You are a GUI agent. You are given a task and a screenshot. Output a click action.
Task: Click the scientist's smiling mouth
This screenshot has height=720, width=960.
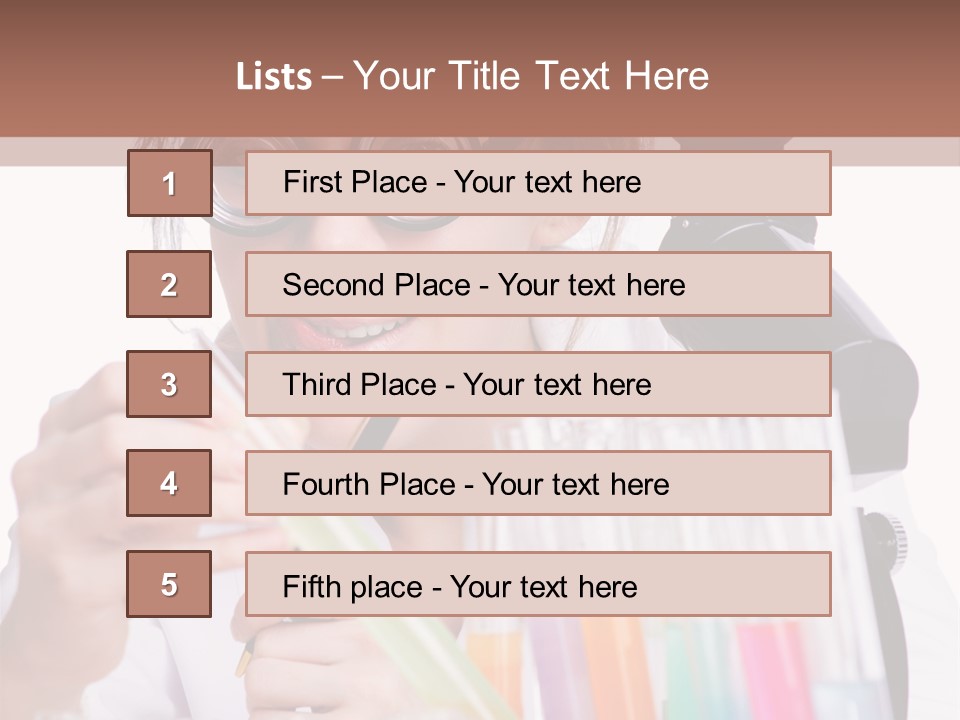(375, 328)
